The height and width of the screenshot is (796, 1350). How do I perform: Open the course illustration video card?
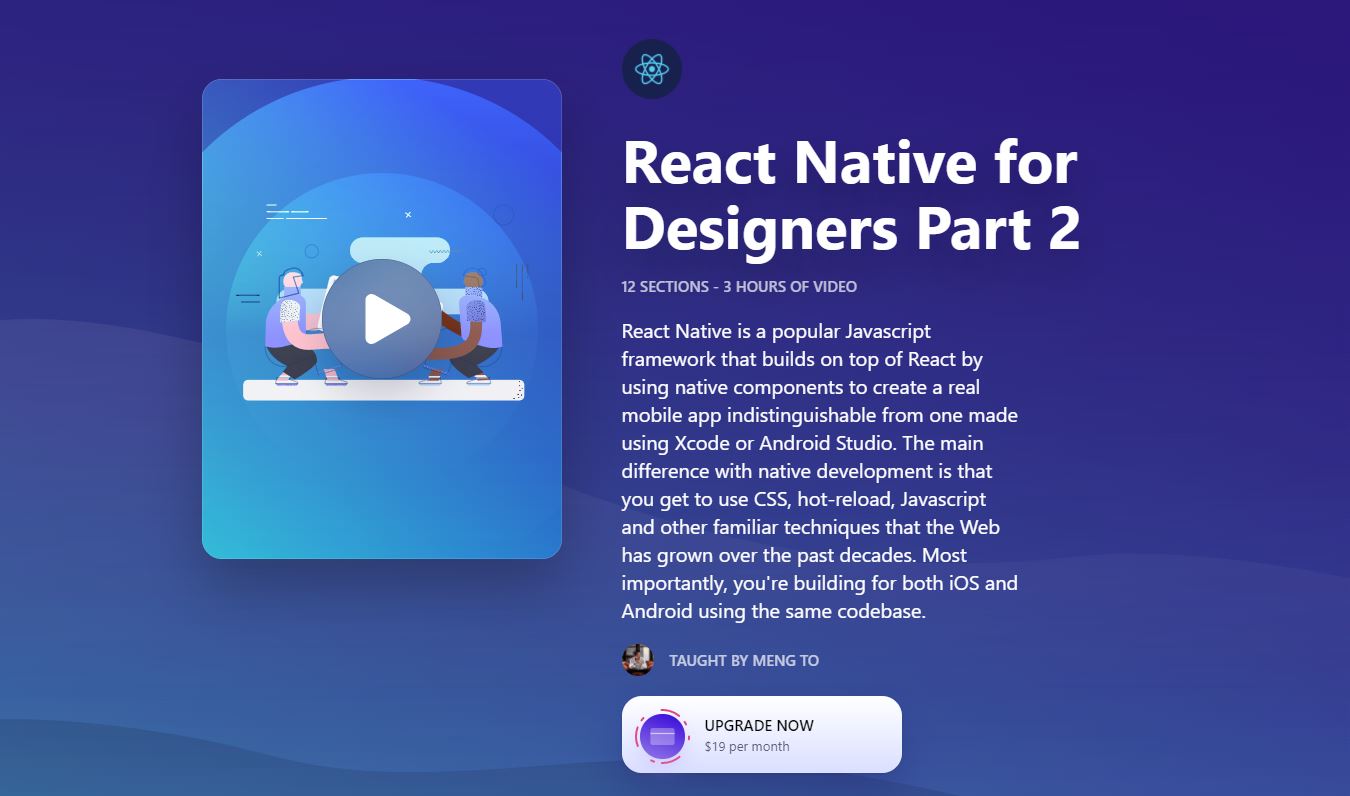(x=382, y=319)
